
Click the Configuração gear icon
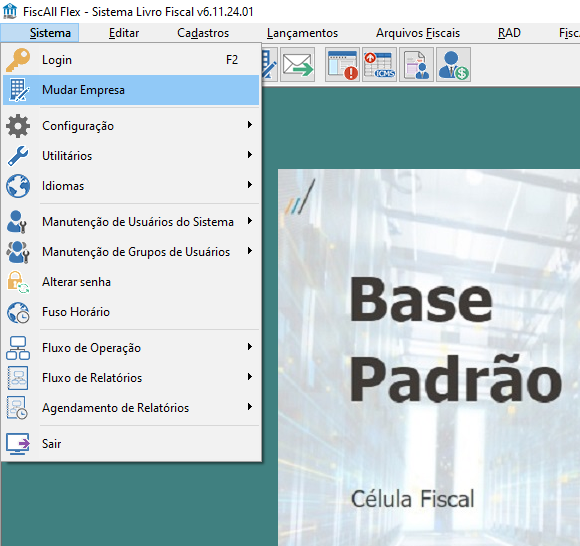click(18, 126)
